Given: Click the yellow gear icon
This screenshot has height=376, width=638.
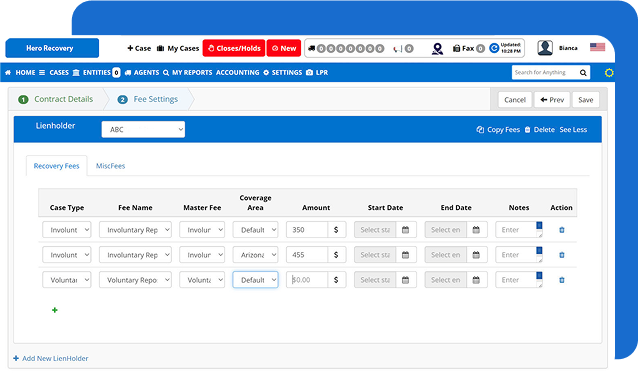Looking at the screenshot, I should coord(609,73).
